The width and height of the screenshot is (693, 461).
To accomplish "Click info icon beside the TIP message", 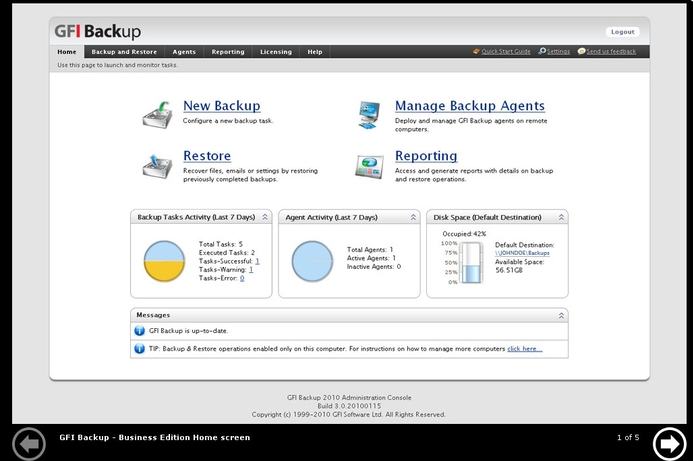I will [139, 349].
